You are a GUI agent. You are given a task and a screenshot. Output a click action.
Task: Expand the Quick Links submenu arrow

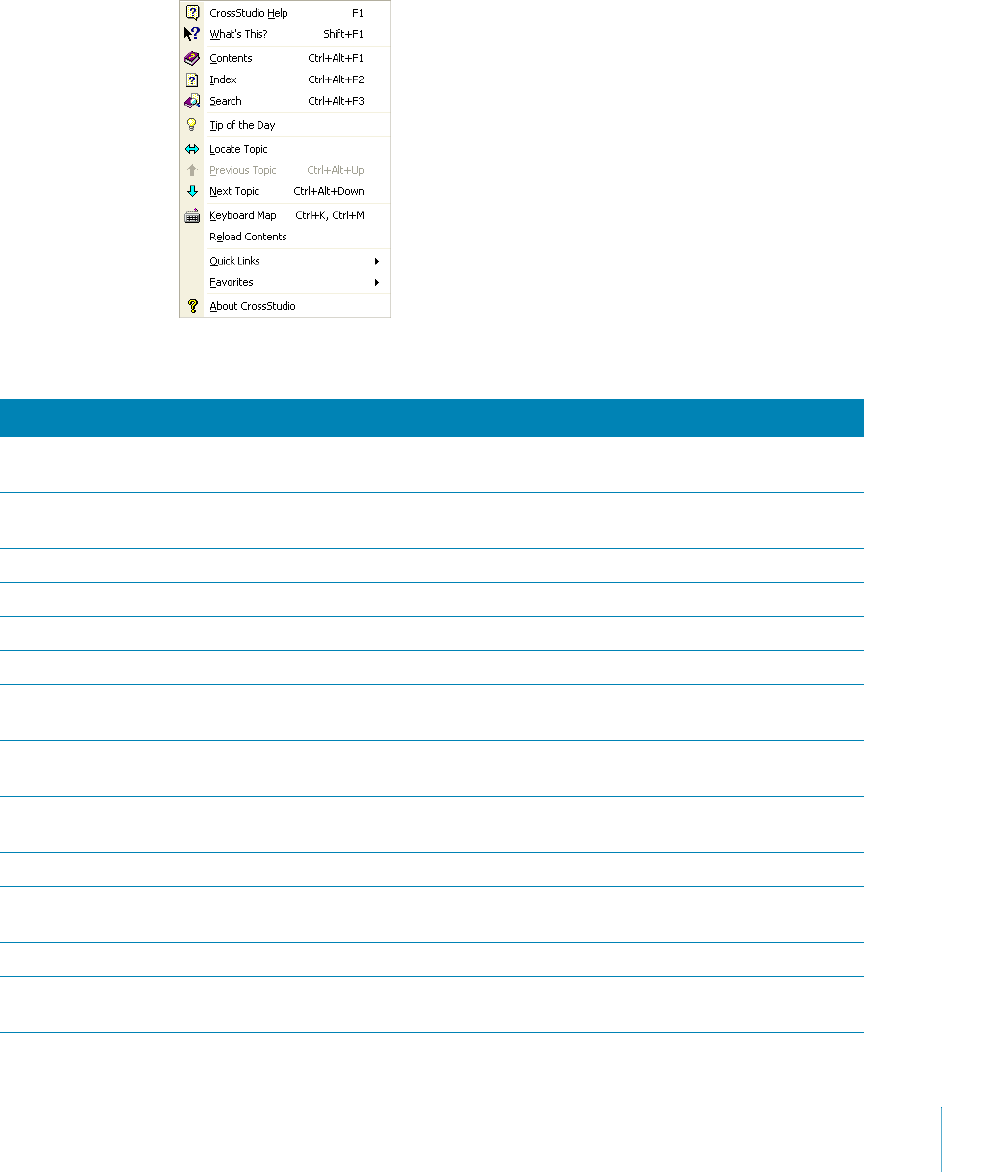click(377, 262)
